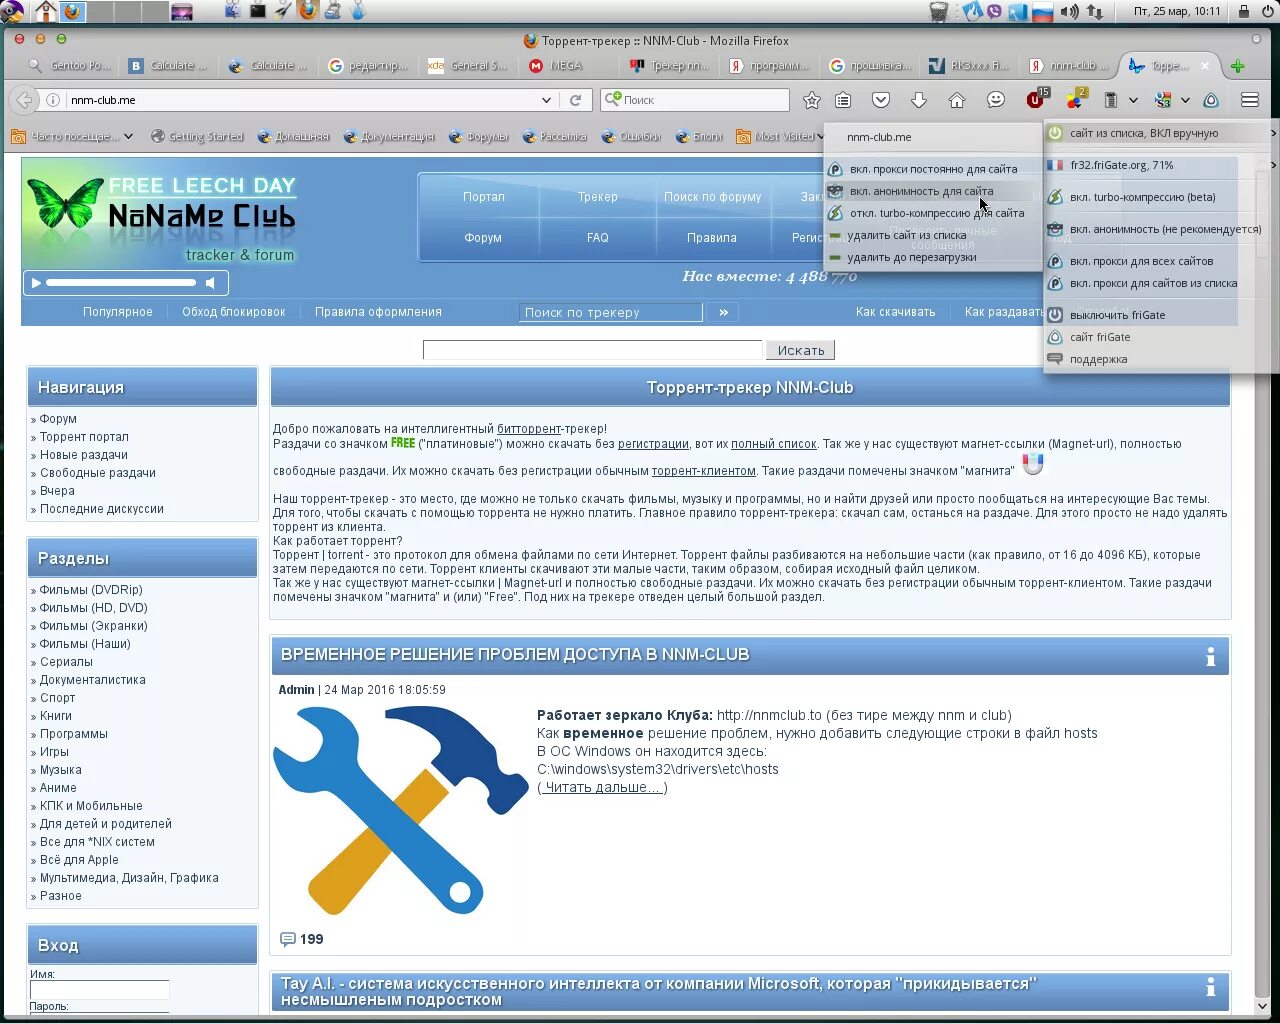Click the » button next to tracker search

point(723,313)
